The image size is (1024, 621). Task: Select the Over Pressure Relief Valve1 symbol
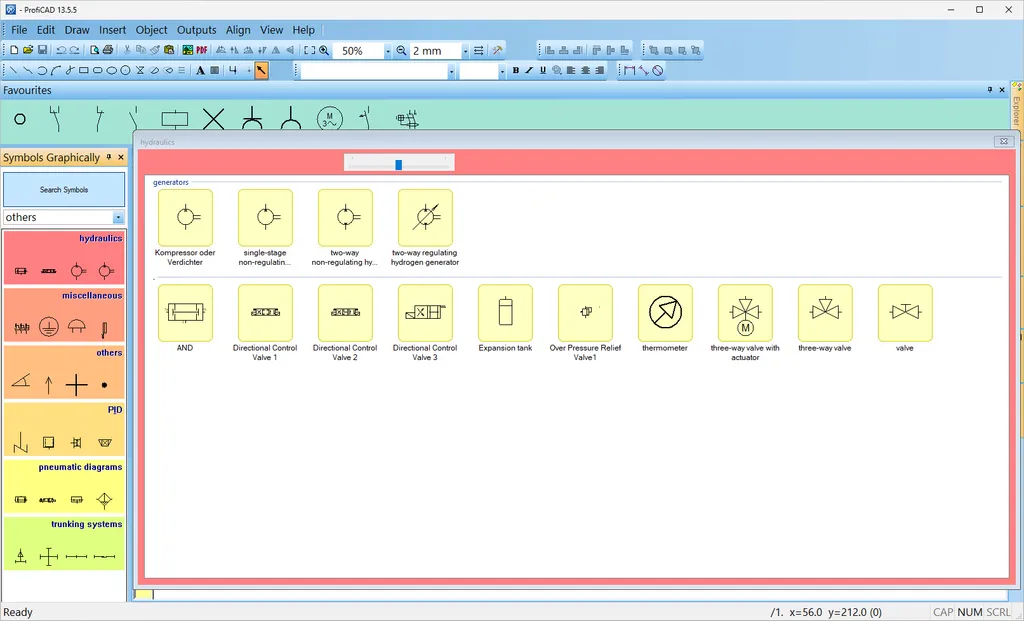tap(585, 313)
